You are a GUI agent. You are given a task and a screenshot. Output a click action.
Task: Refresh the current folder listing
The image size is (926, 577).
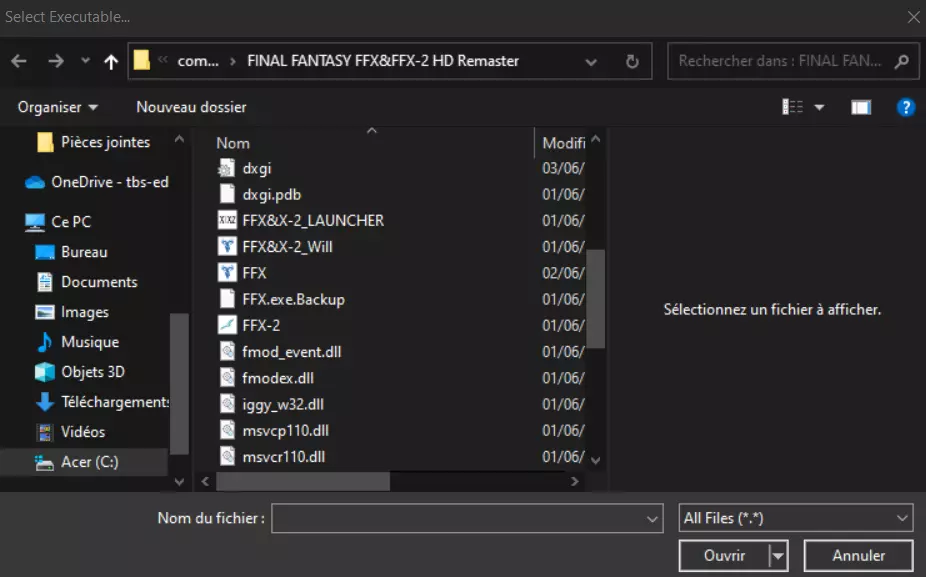(632, 61)
